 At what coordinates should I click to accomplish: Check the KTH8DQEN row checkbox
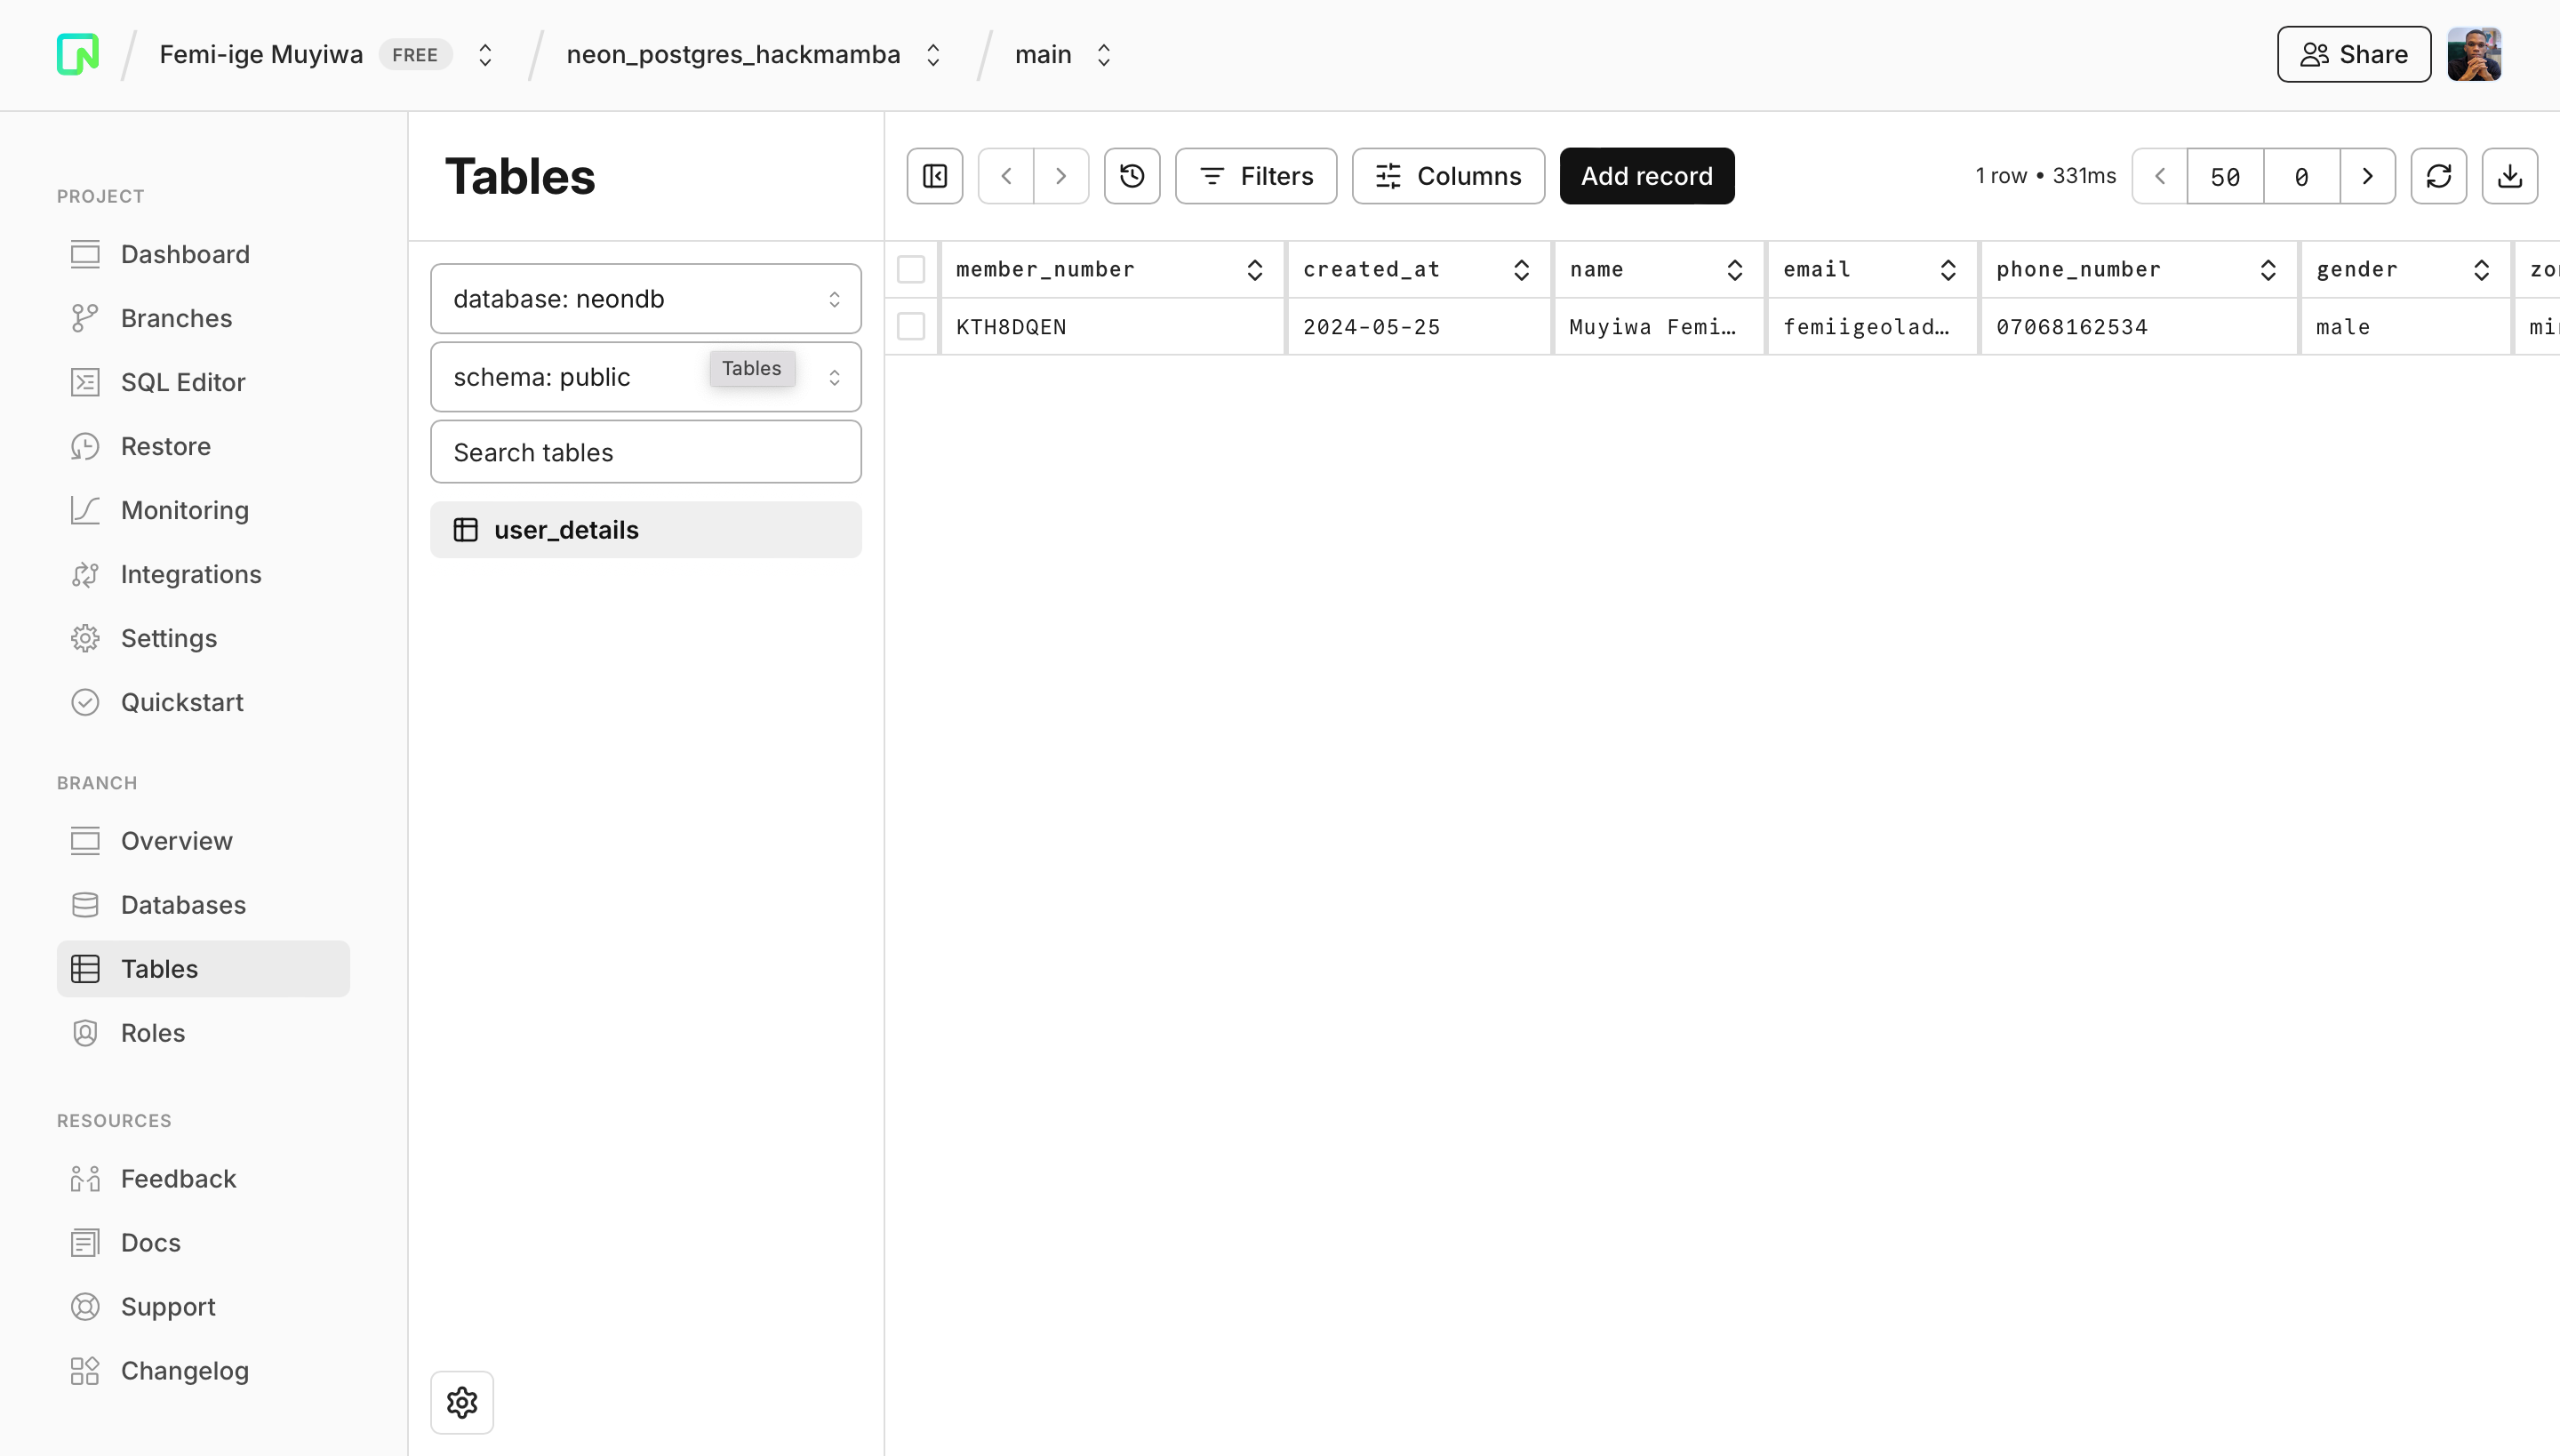pos(911,327)
